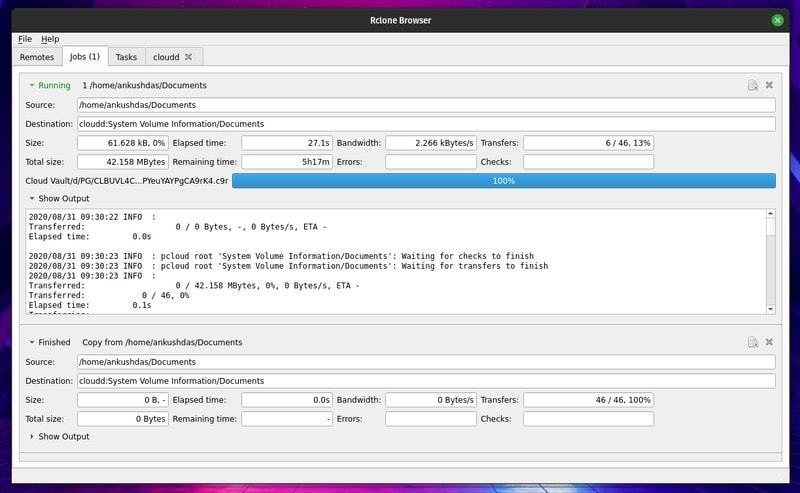The image size is (800, 493).
Task: Click the copy-log icon of the running job
Action: (752, 86)
